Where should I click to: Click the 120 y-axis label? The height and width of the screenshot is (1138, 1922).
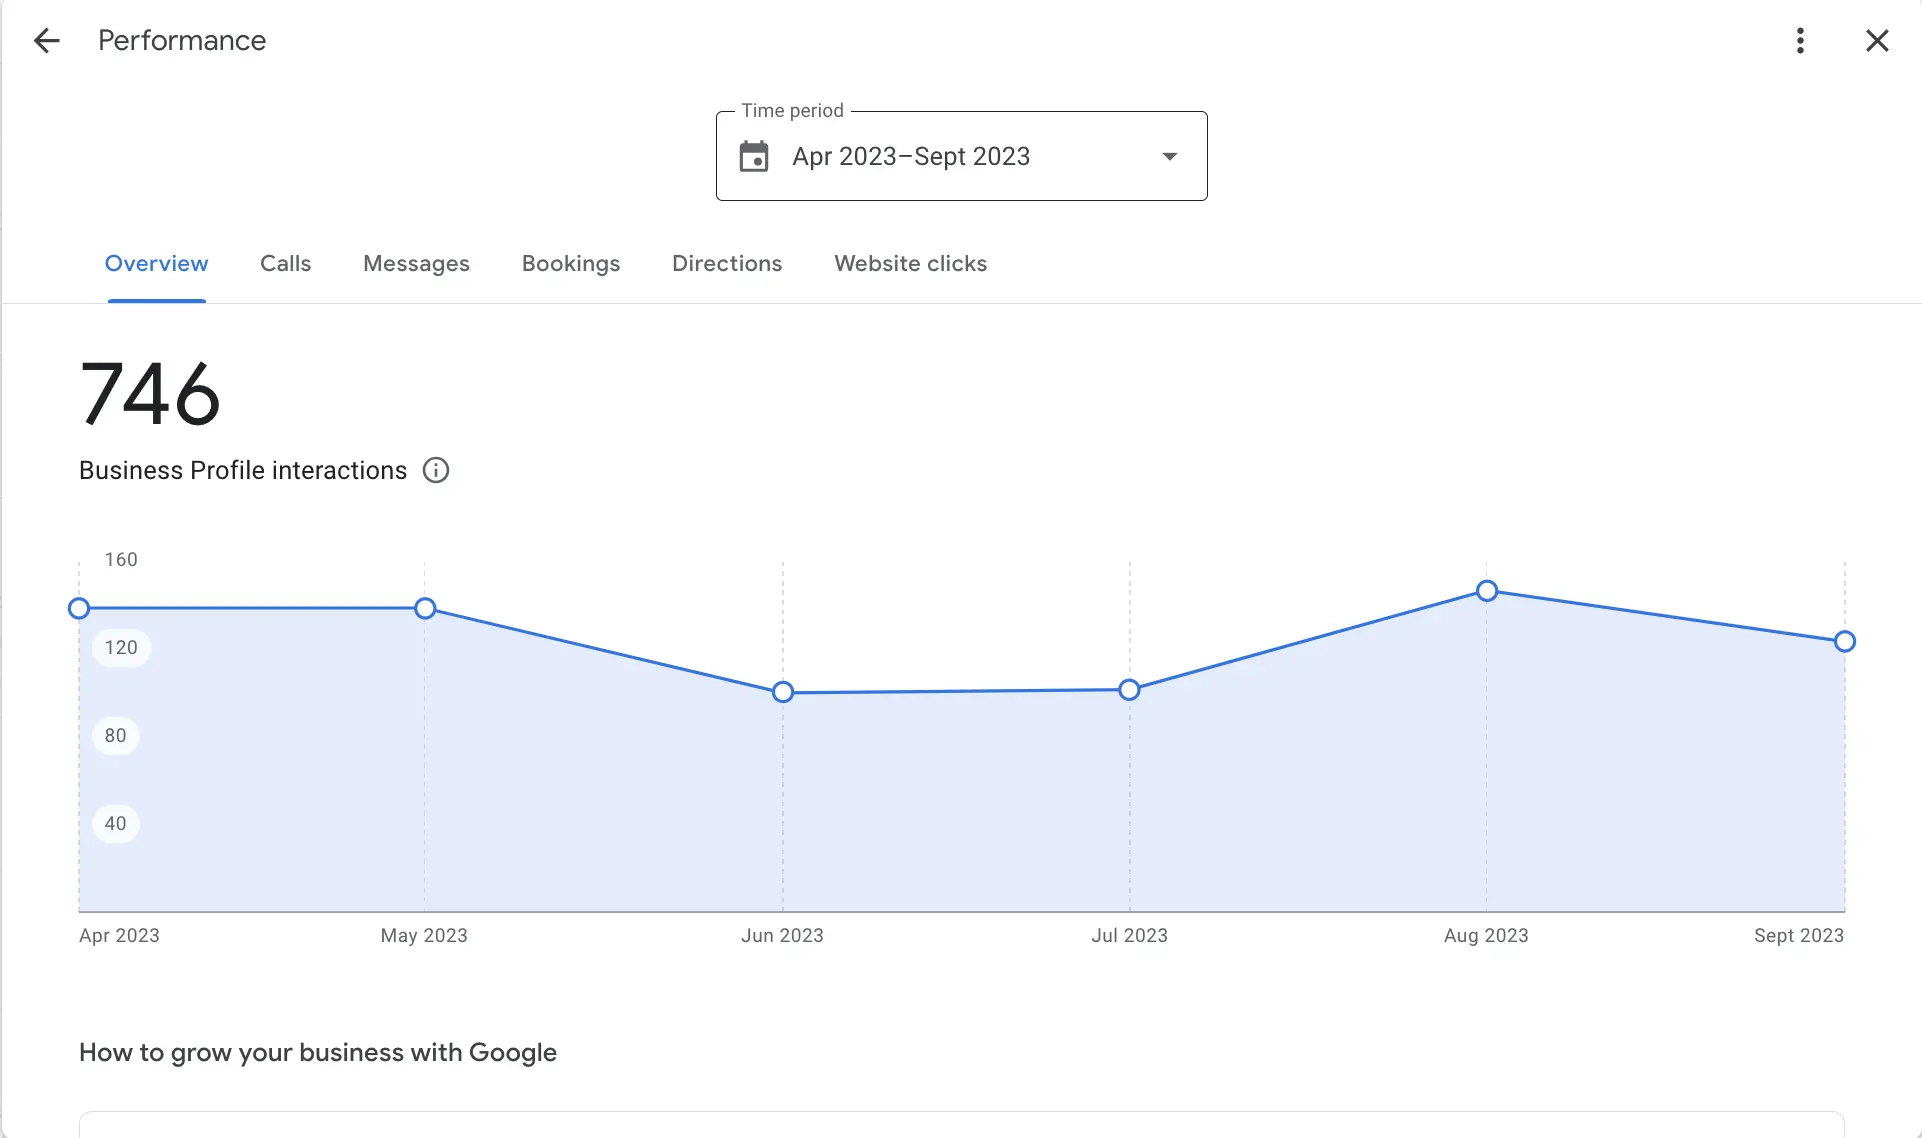pos(121,648)
